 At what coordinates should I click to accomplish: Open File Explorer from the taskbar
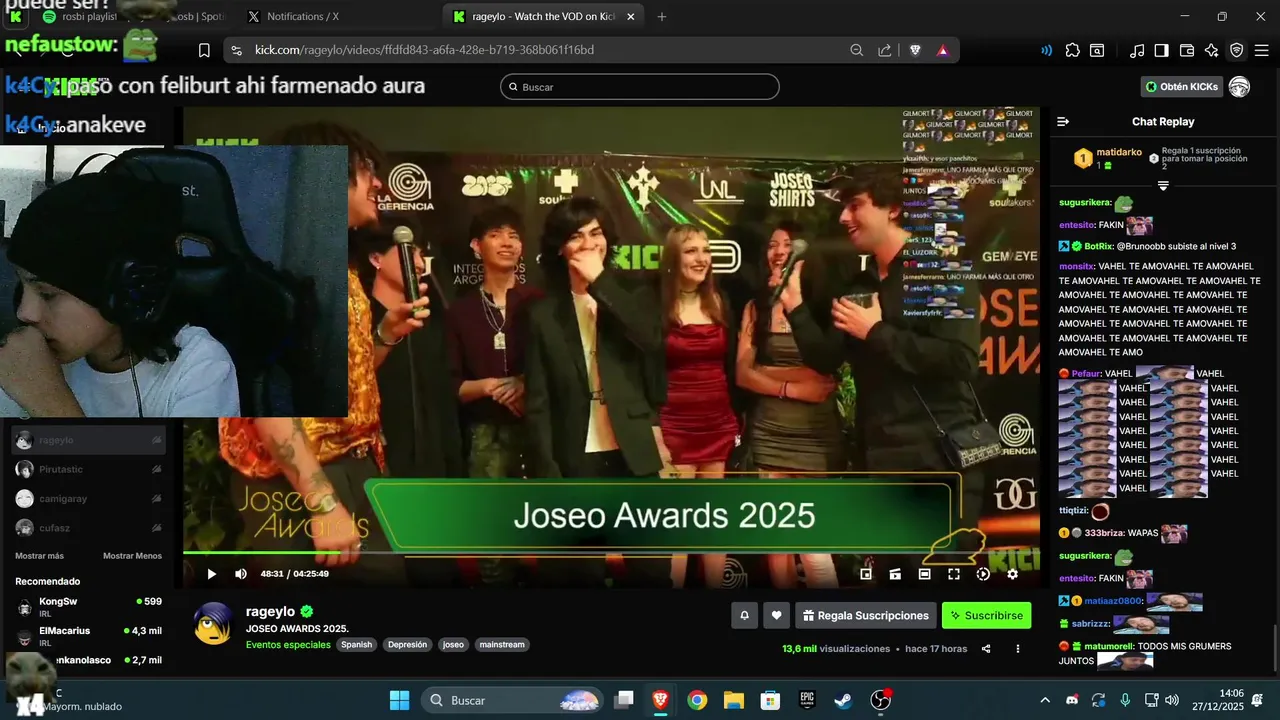point(734,700)
